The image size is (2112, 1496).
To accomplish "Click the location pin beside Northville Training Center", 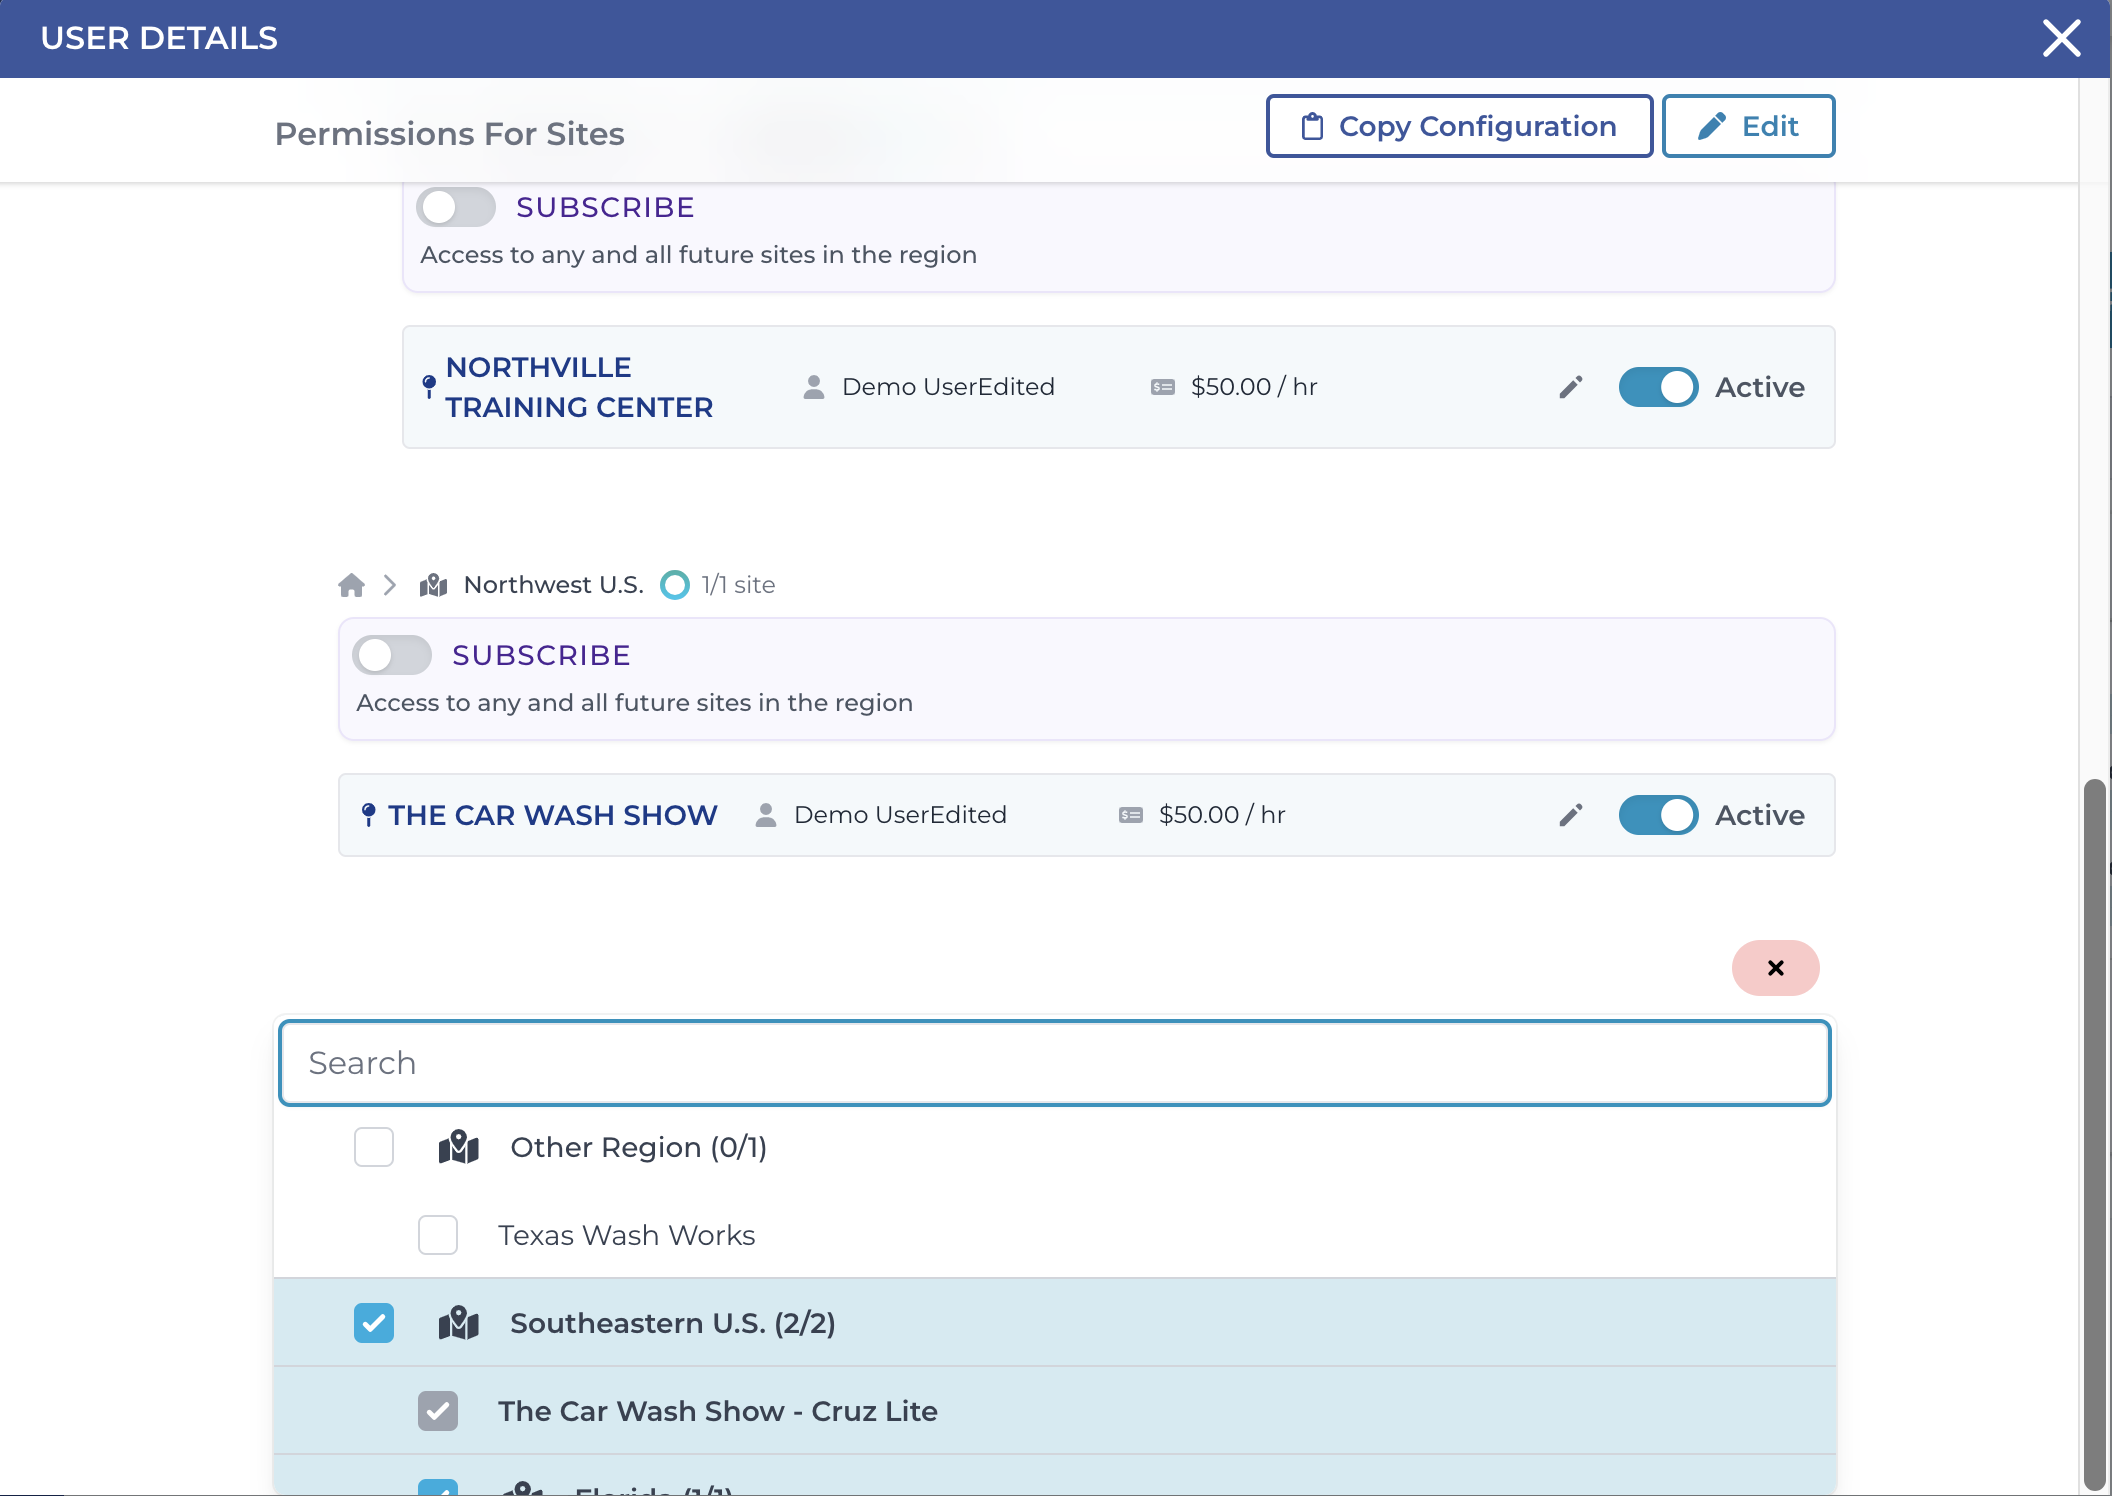I will [429, 385].
